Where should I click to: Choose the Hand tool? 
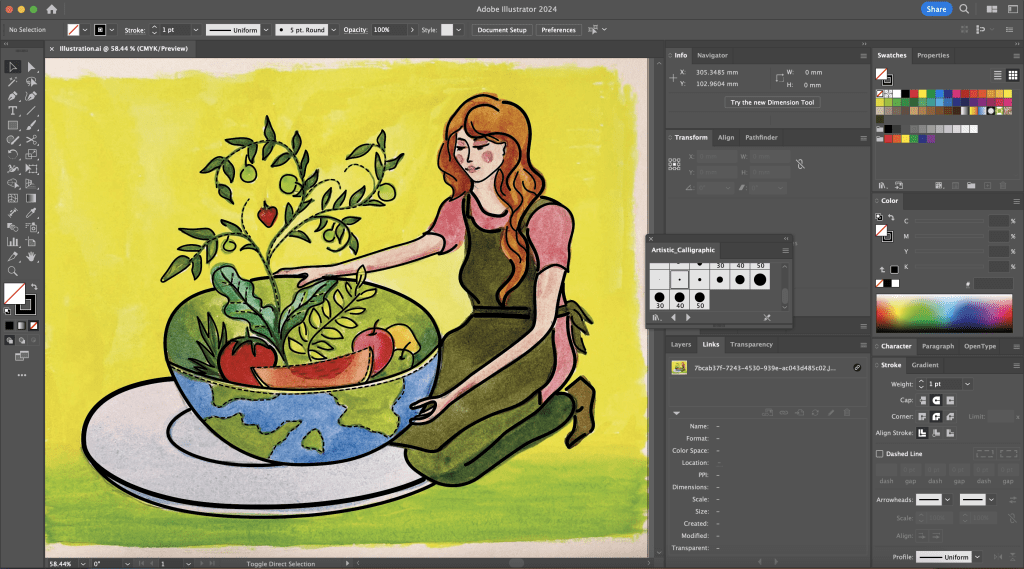click(x=31, y=256)
